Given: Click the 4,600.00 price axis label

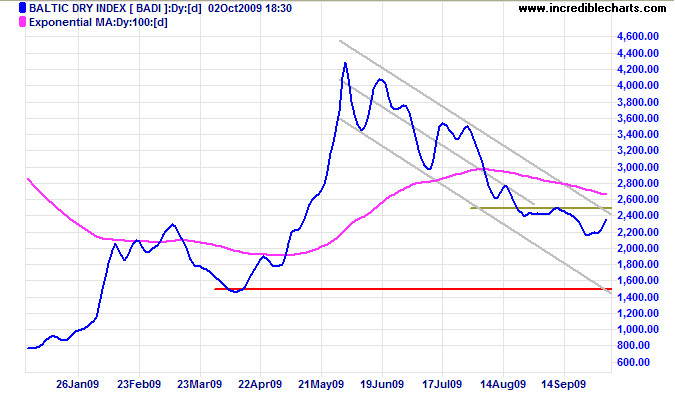Looking at the screenshot, I should (x=638, y=37).
